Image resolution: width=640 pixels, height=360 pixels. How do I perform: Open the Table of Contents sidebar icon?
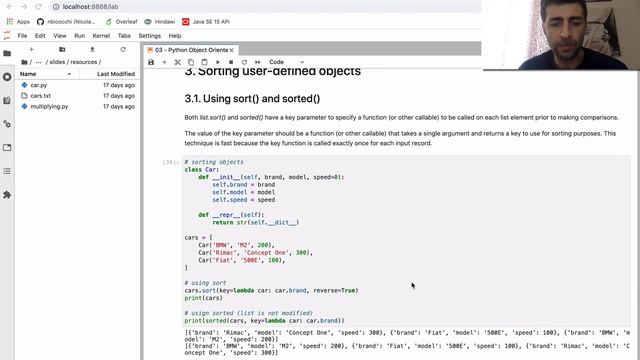(7, 171)
